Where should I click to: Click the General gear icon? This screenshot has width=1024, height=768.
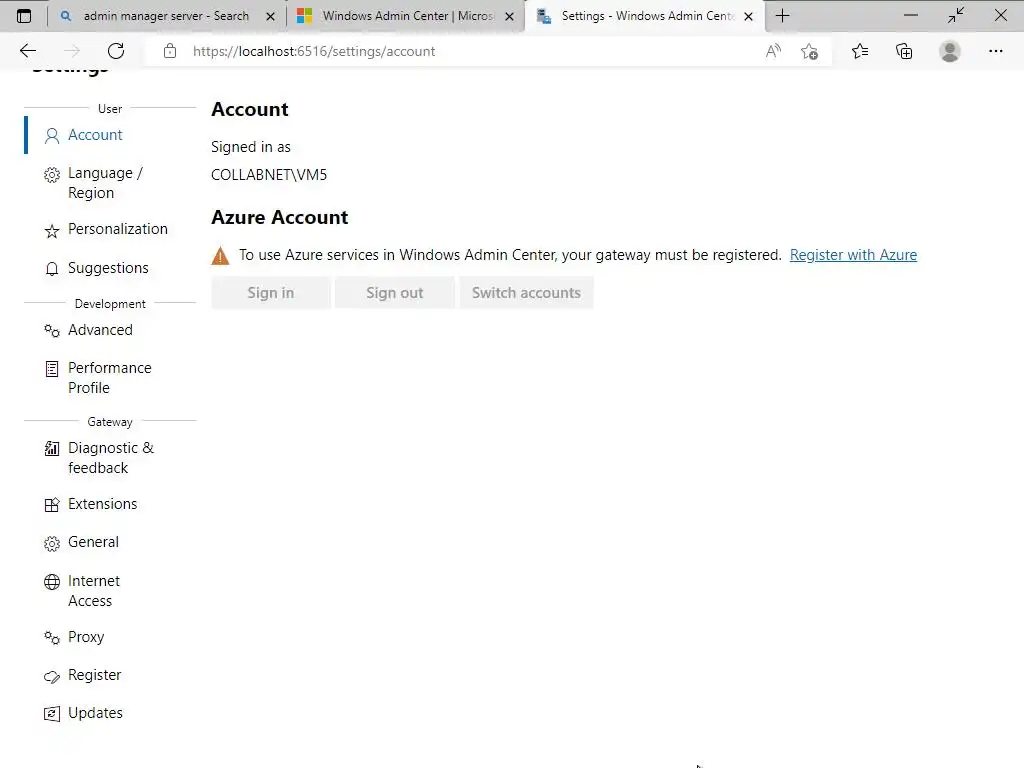[x=52, y=543]
